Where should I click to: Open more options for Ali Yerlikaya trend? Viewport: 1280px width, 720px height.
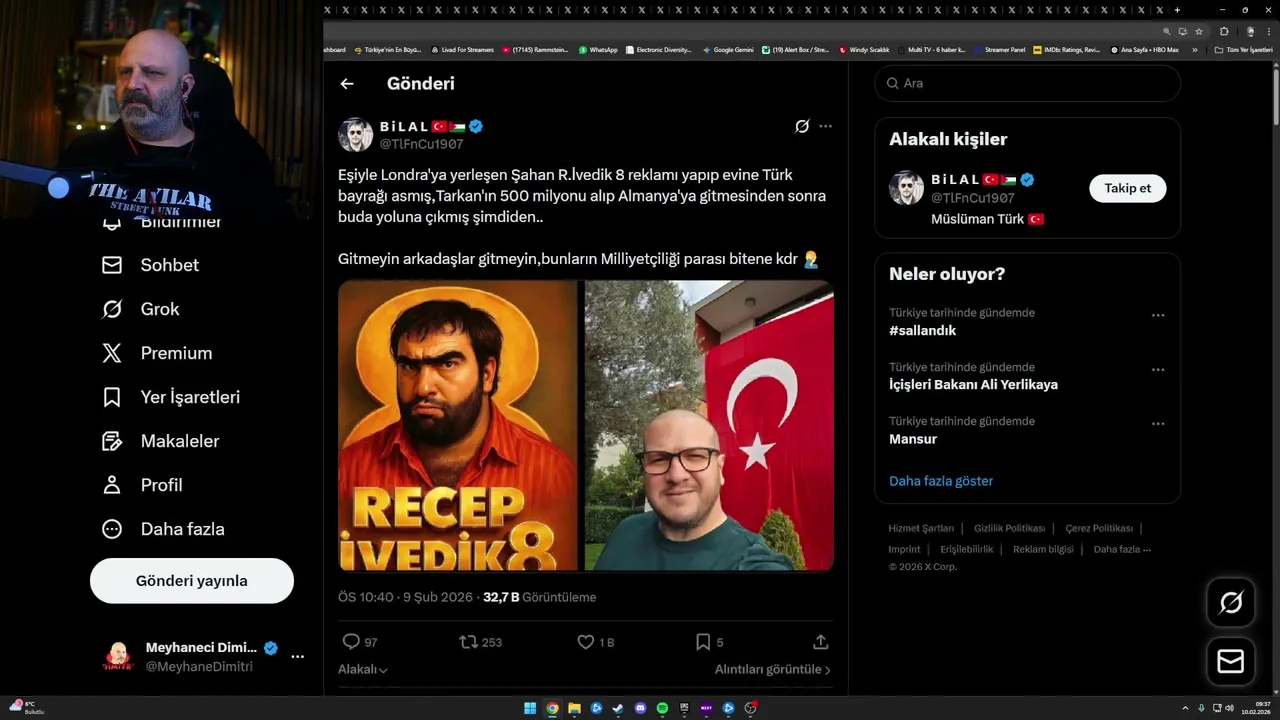point(1158,369)
